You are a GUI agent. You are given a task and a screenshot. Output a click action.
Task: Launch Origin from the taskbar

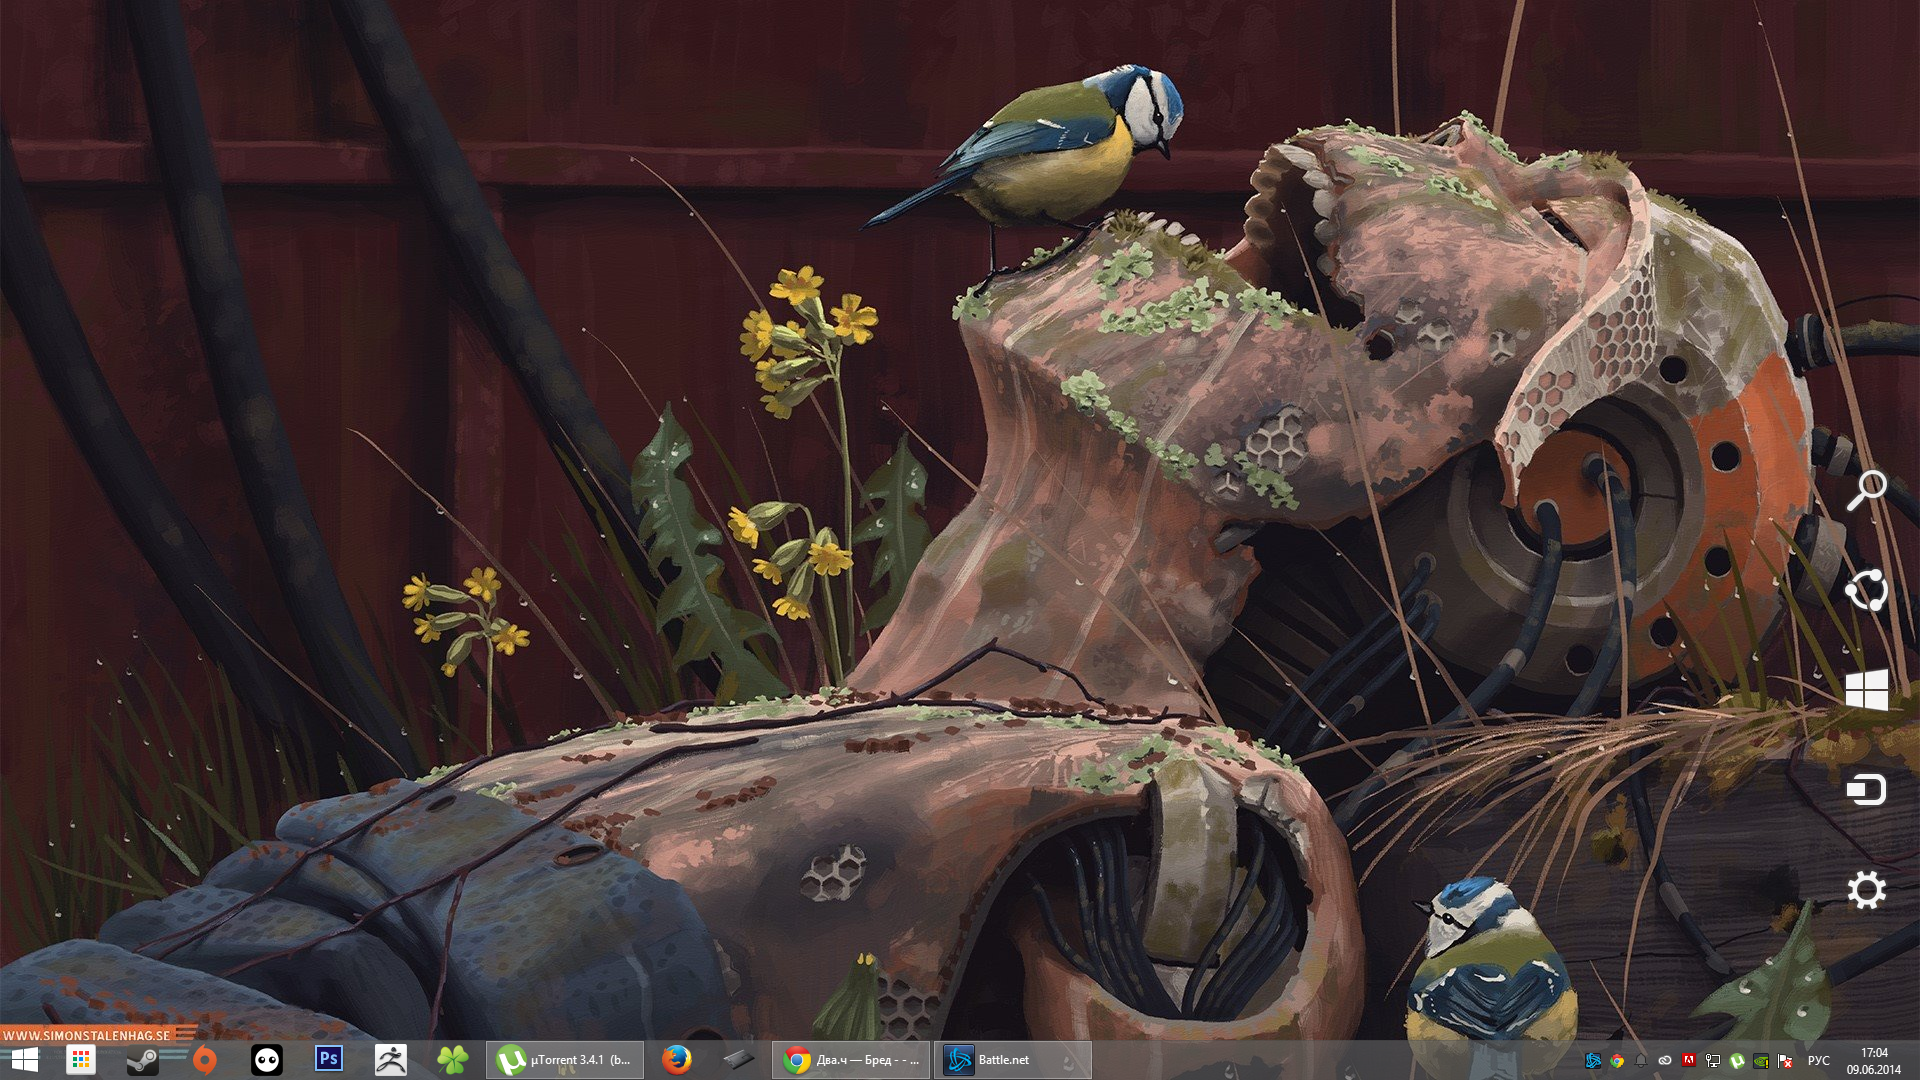coord(205,1060)
